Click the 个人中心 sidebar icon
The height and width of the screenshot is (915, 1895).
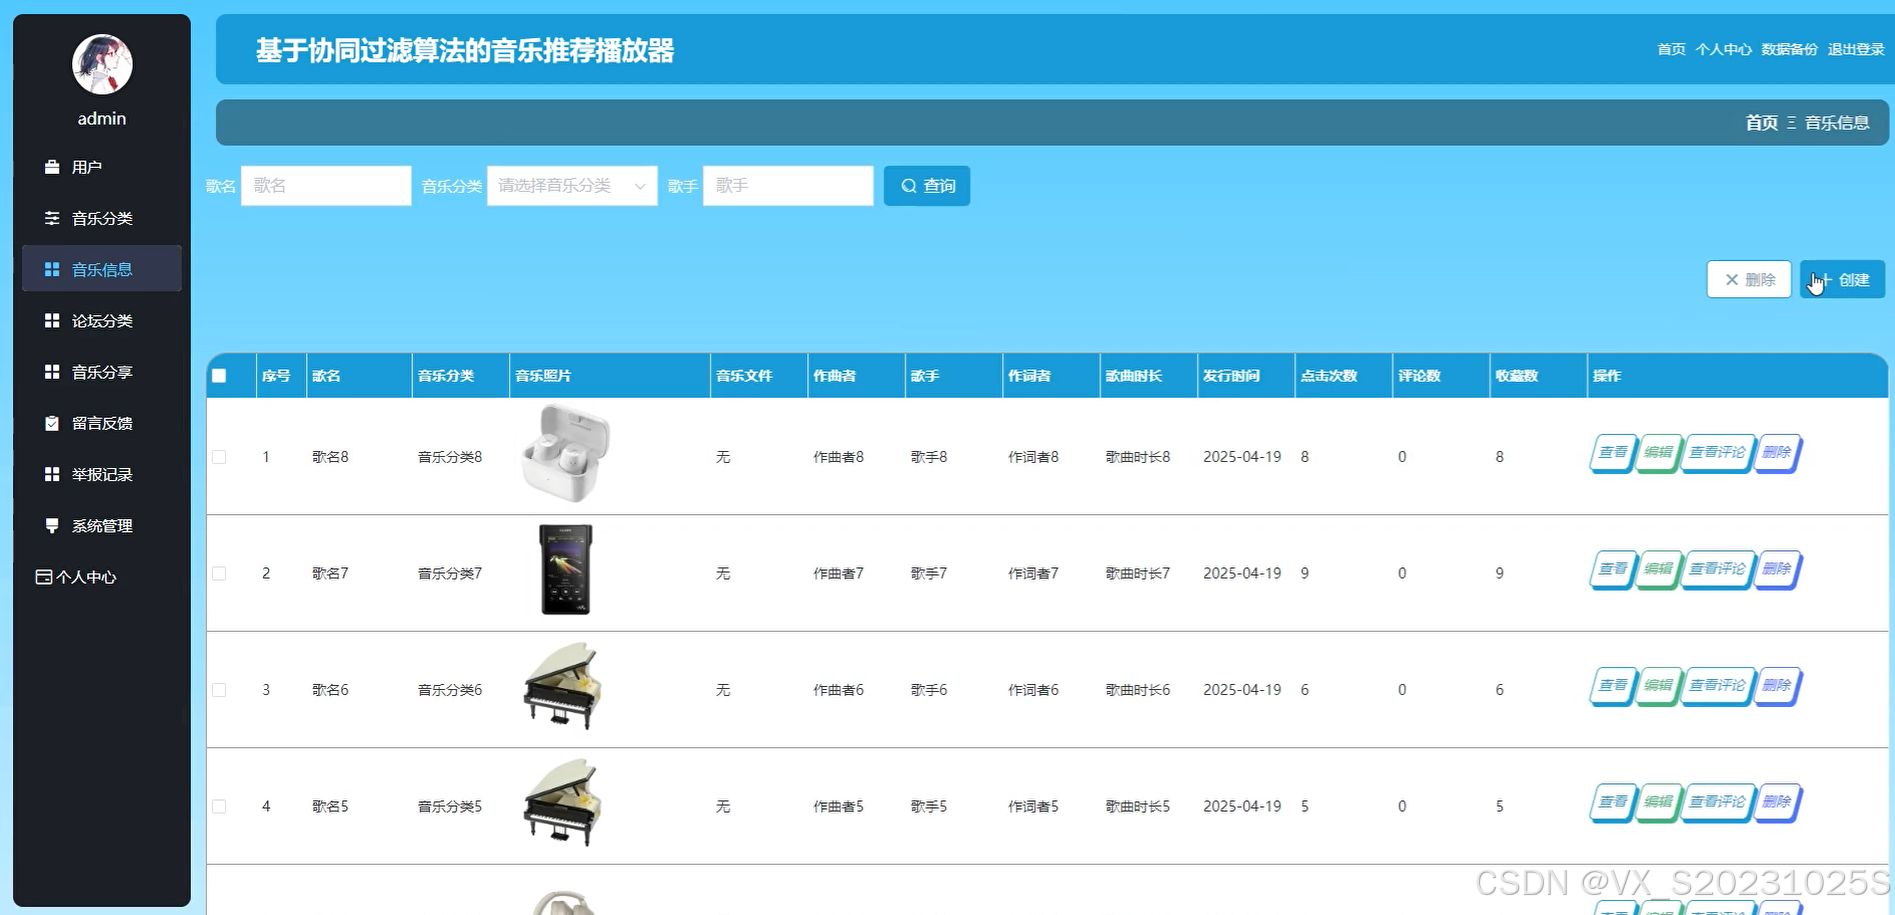pos(44,577)
